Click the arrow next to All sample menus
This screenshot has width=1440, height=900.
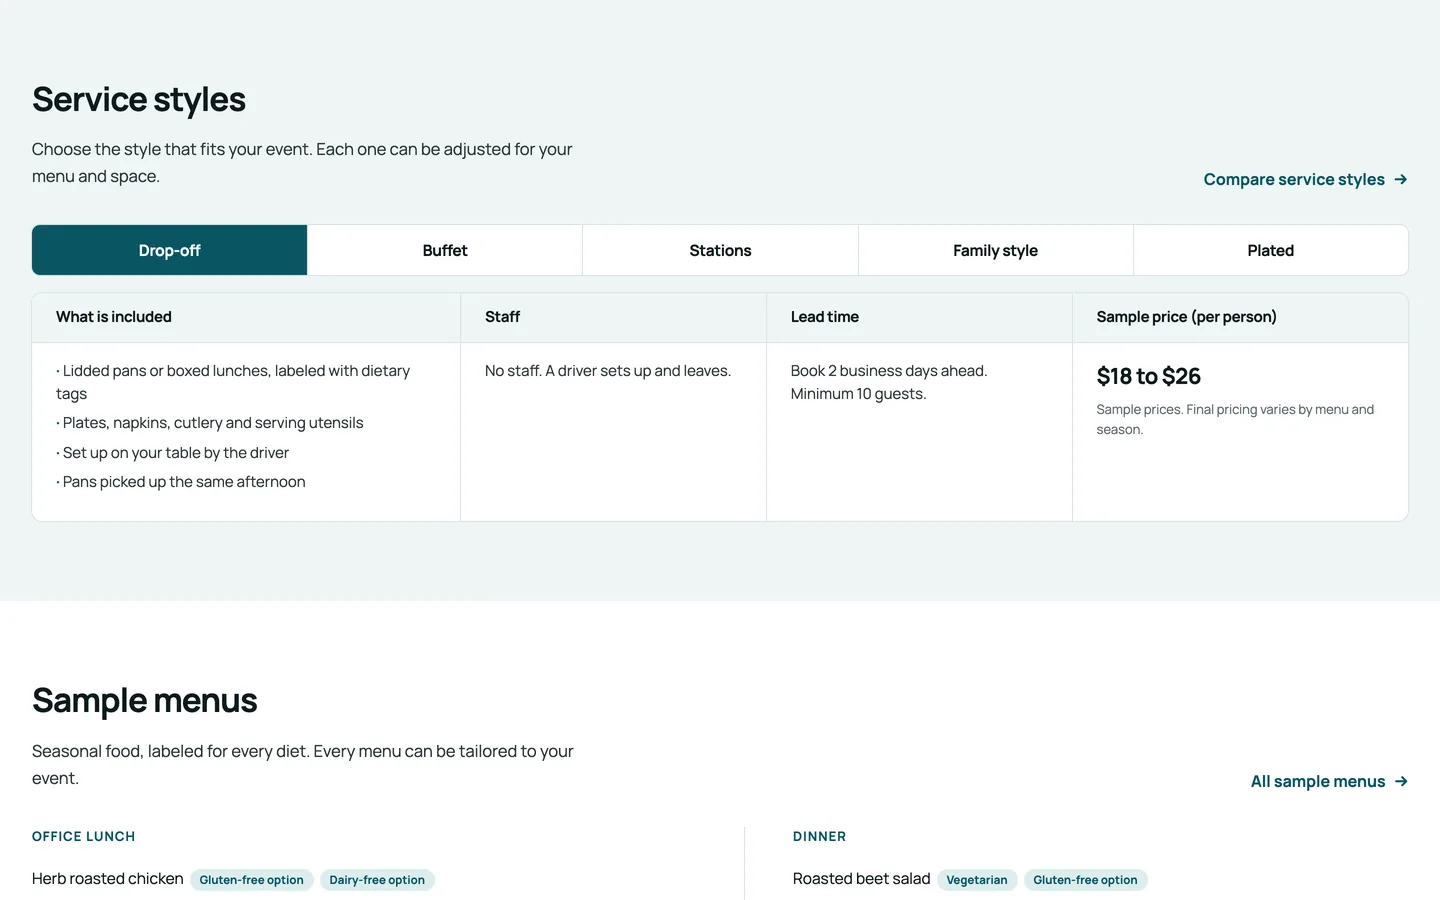click(x=1400, y=782)
